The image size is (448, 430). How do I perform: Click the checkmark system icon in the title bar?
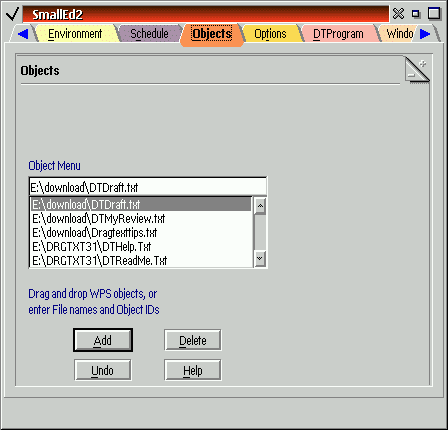pyautogui.click(x=13, y=14)
